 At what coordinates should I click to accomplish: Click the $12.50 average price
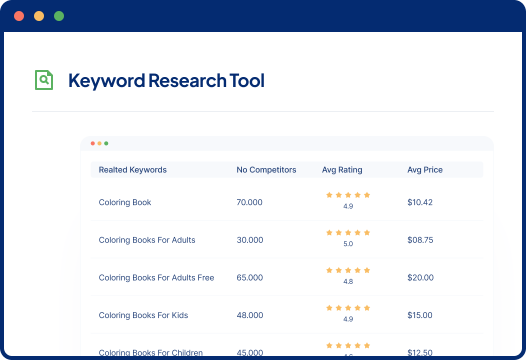pos(420,352)
